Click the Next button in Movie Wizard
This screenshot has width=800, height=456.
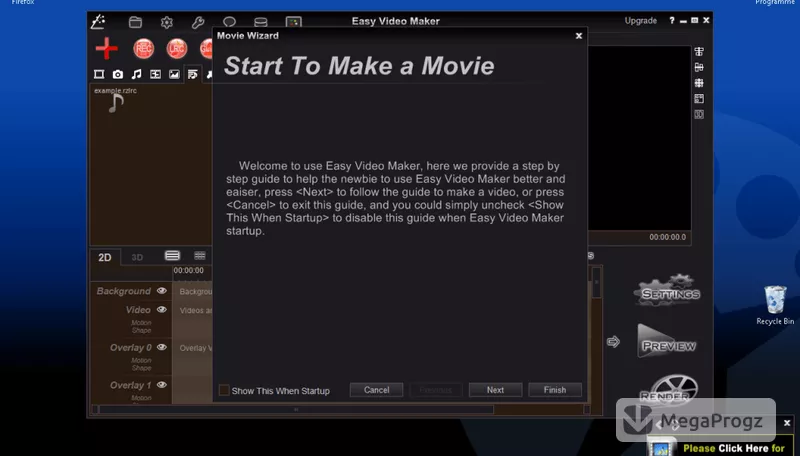[x=495, y=390]
